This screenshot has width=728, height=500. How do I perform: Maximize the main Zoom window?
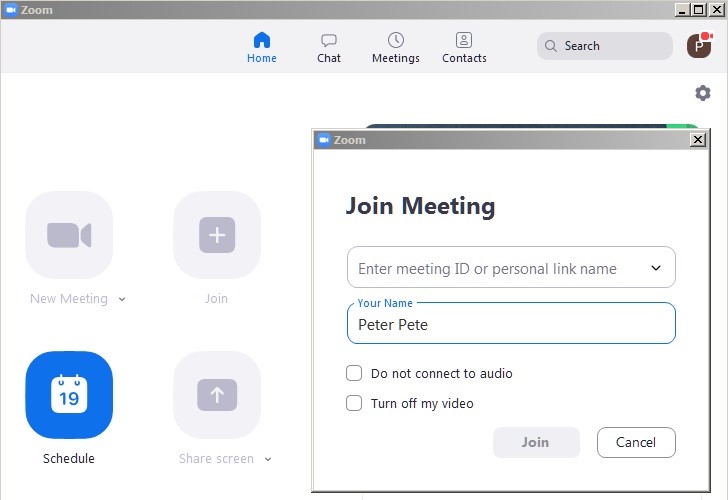tap(698, 10)
